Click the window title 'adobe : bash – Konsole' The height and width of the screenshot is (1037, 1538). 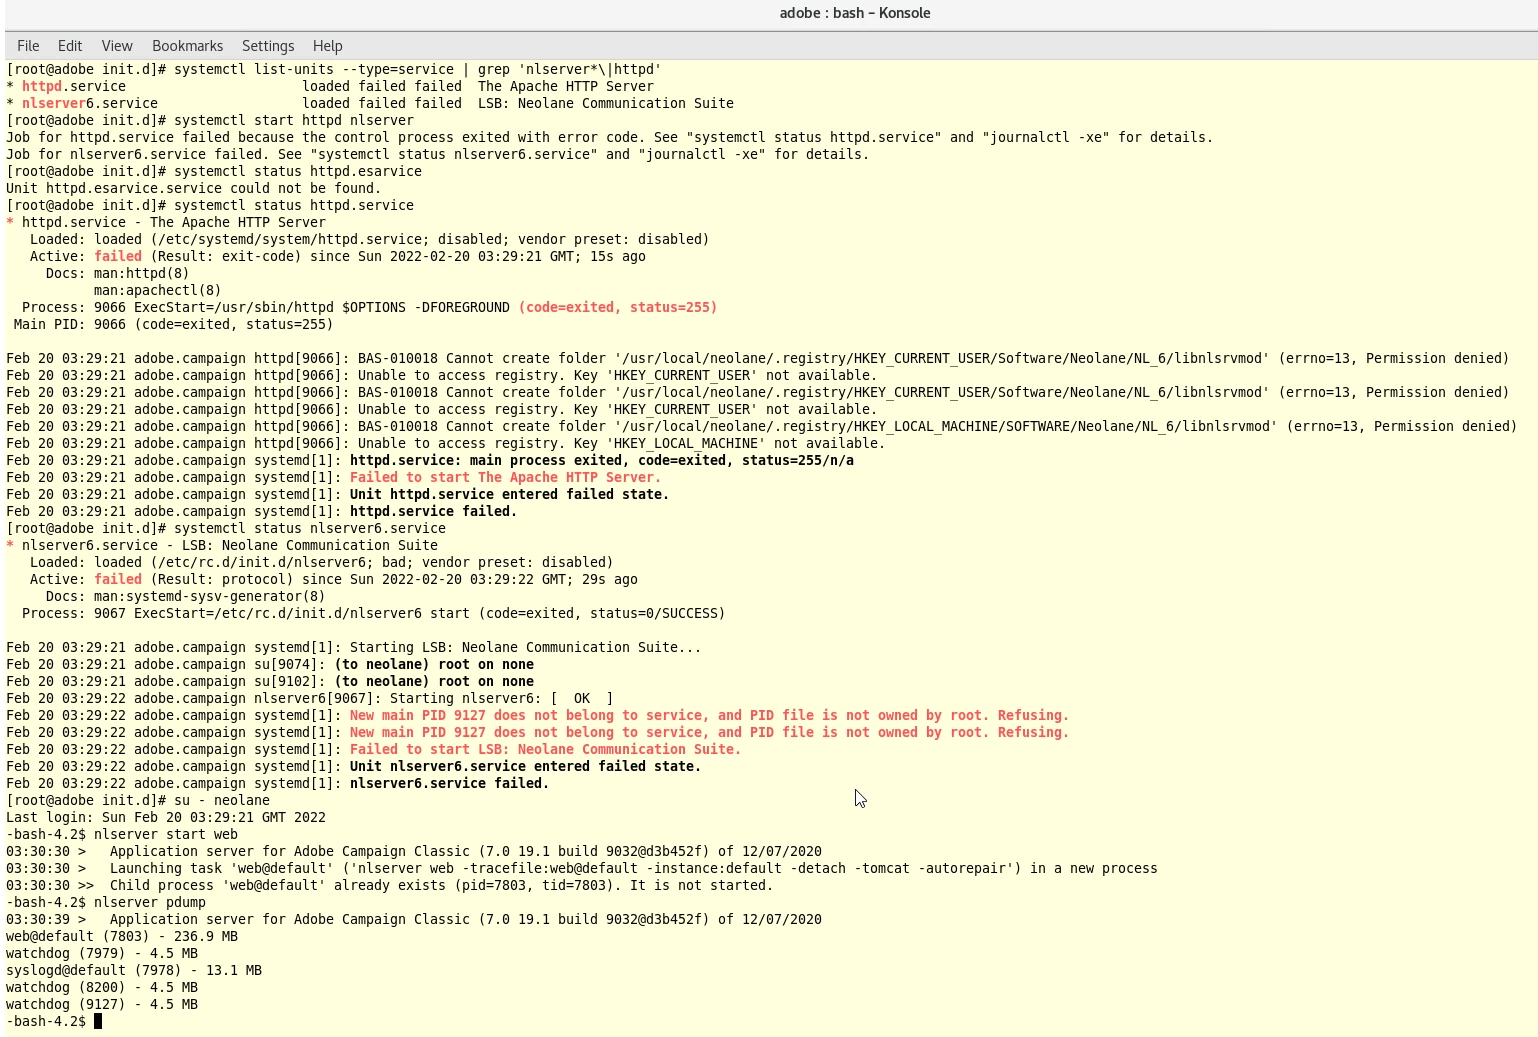pos(855,13)
